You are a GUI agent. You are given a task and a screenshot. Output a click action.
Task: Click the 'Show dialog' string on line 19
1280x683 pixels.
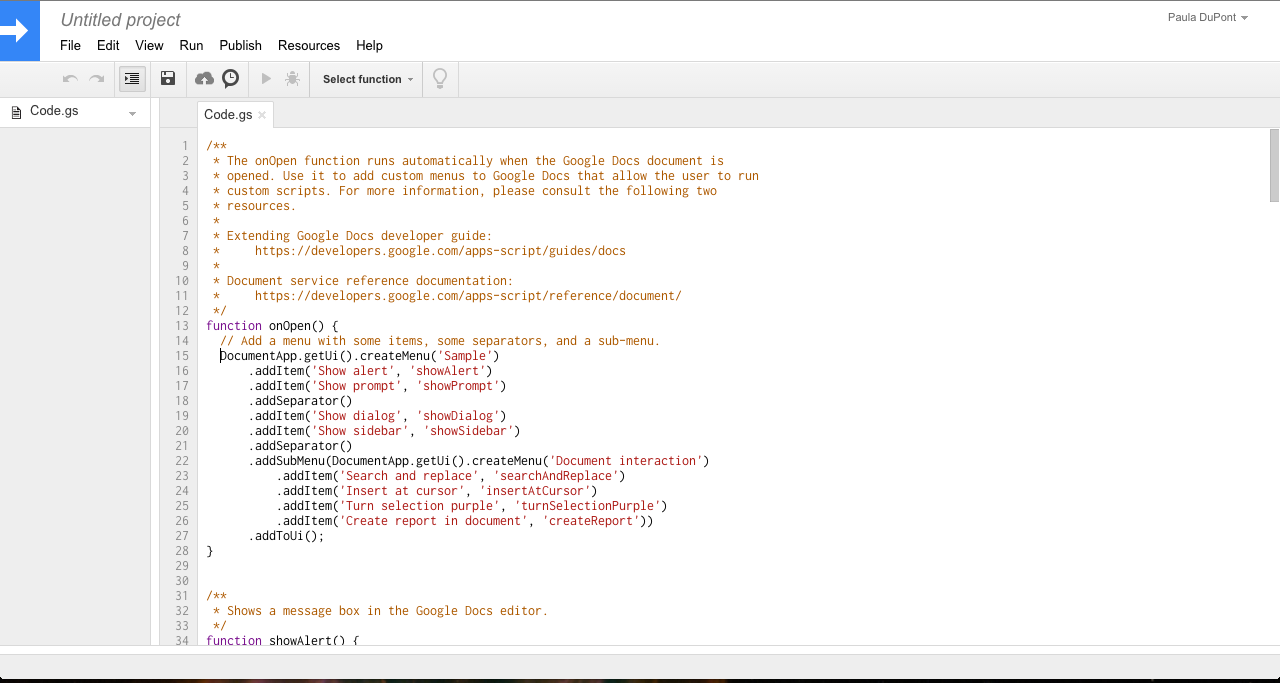[x=356, y=416]
